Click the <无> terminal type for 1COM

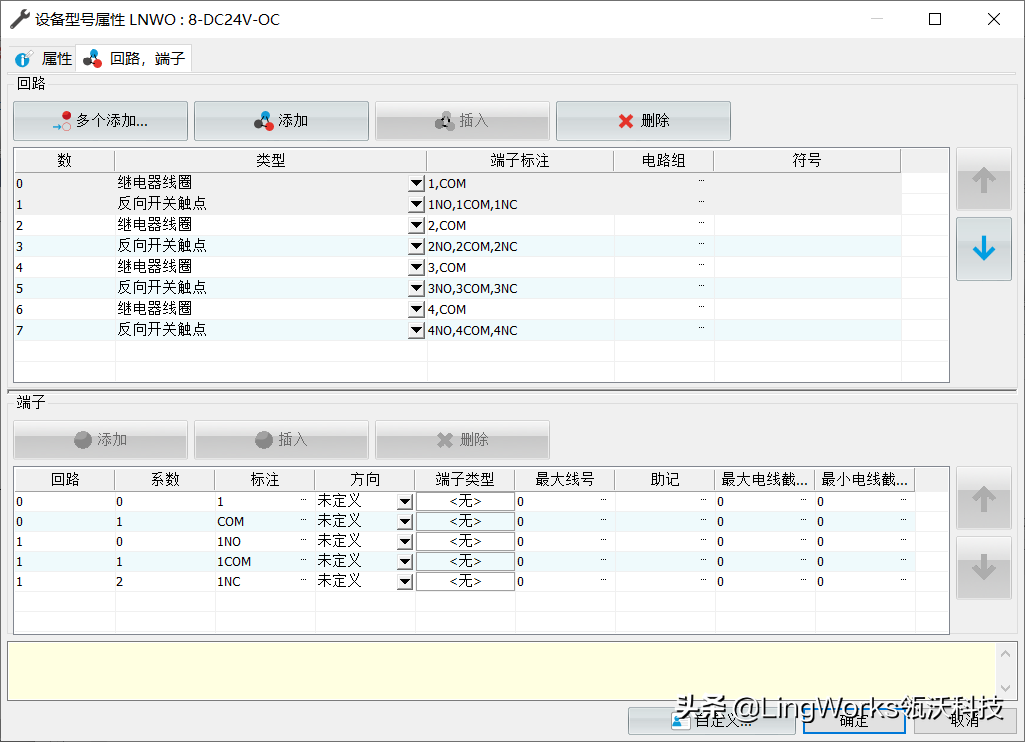click(465, 562)
